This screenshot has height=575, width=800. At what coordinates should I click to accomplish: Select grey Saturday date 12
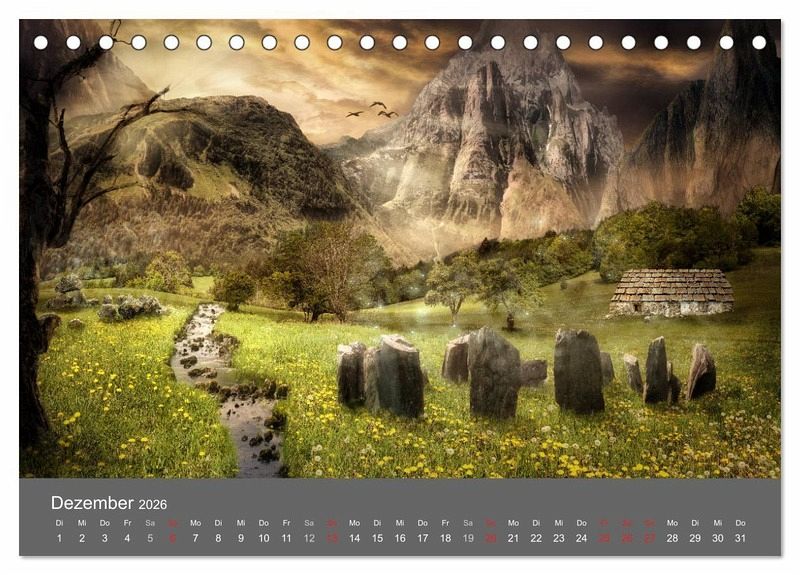point(309,538)
